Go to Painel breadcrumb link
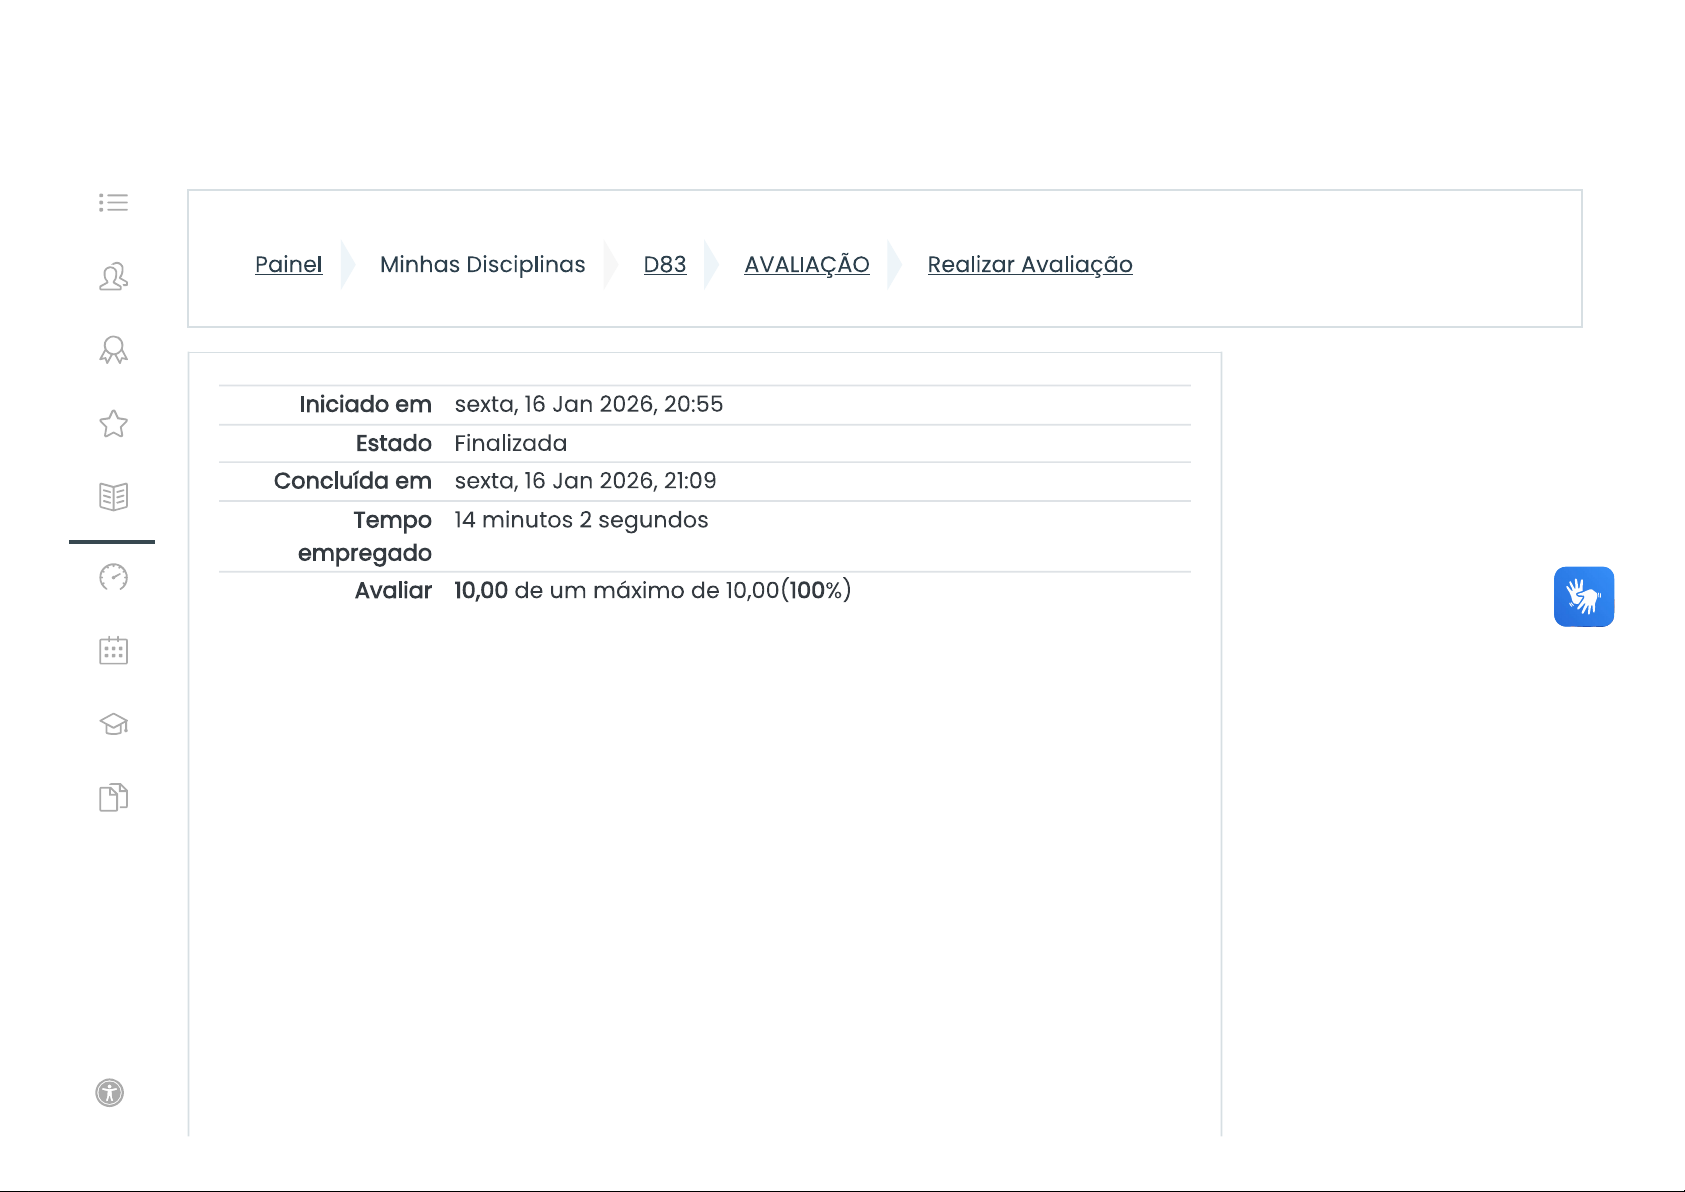The image size is (1685, 1192). (288, 265)
